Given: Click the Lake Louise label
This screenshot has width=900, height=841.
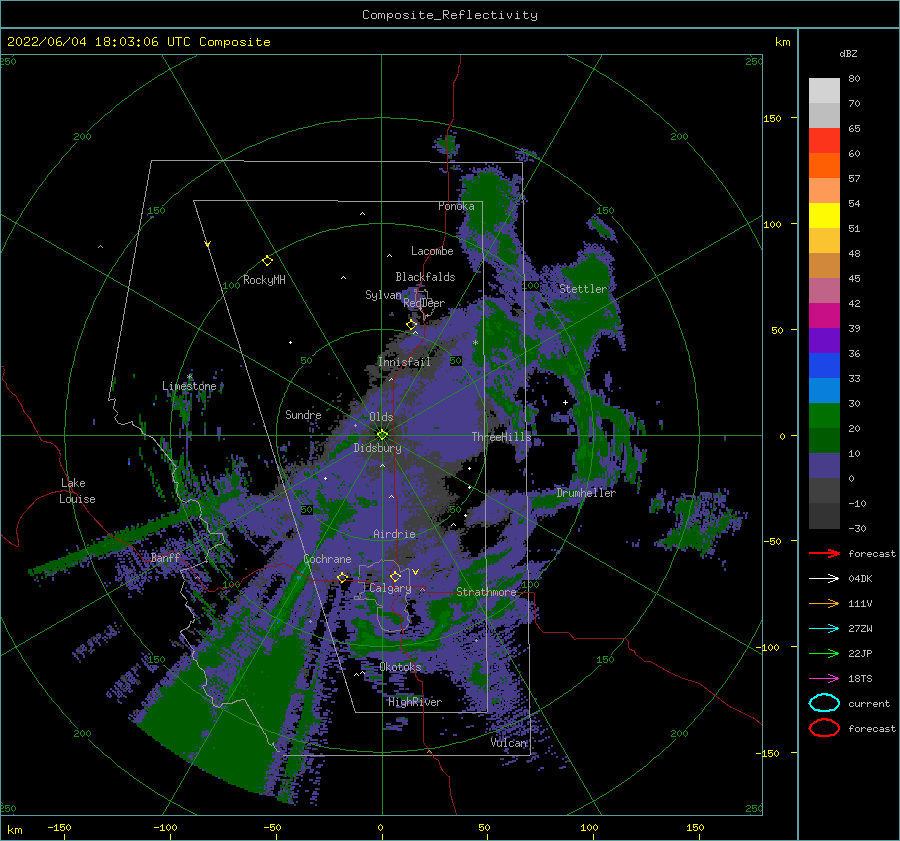Looking at the screenshot, I should click(x=77, y=491).
